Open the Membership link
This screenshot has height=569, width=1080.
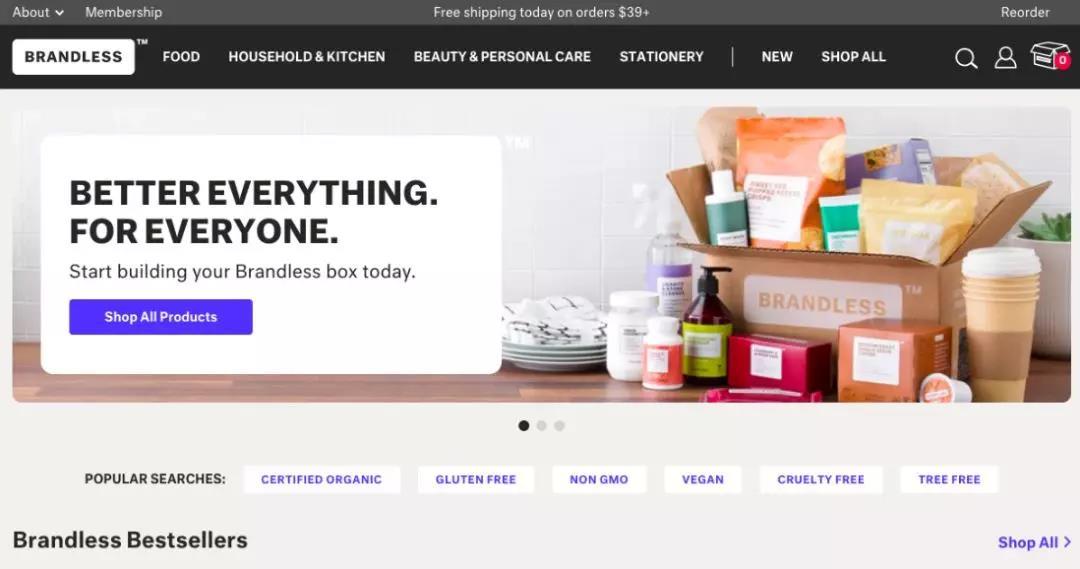click(124, 12)
